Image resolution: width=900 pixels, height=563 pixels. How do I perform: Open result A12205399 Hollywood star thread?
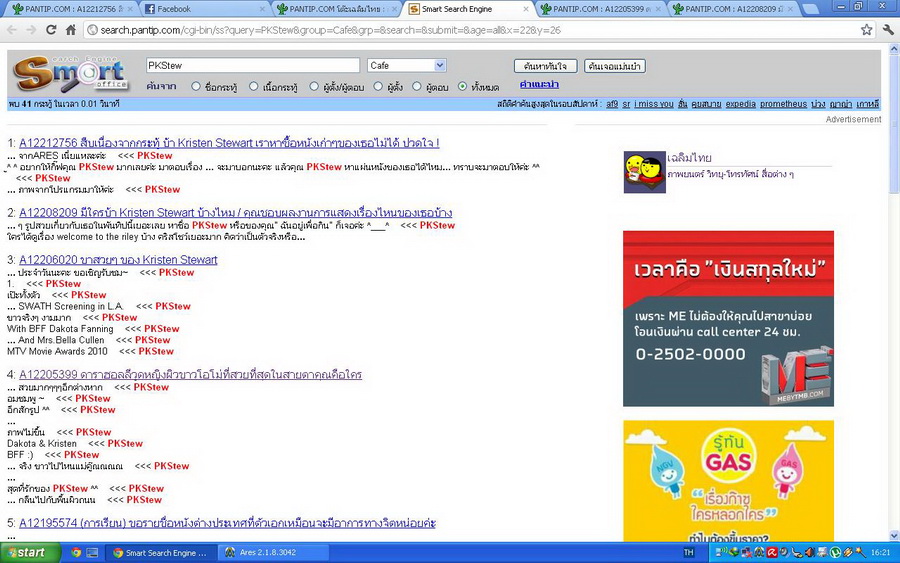click(x=191, y=375)
